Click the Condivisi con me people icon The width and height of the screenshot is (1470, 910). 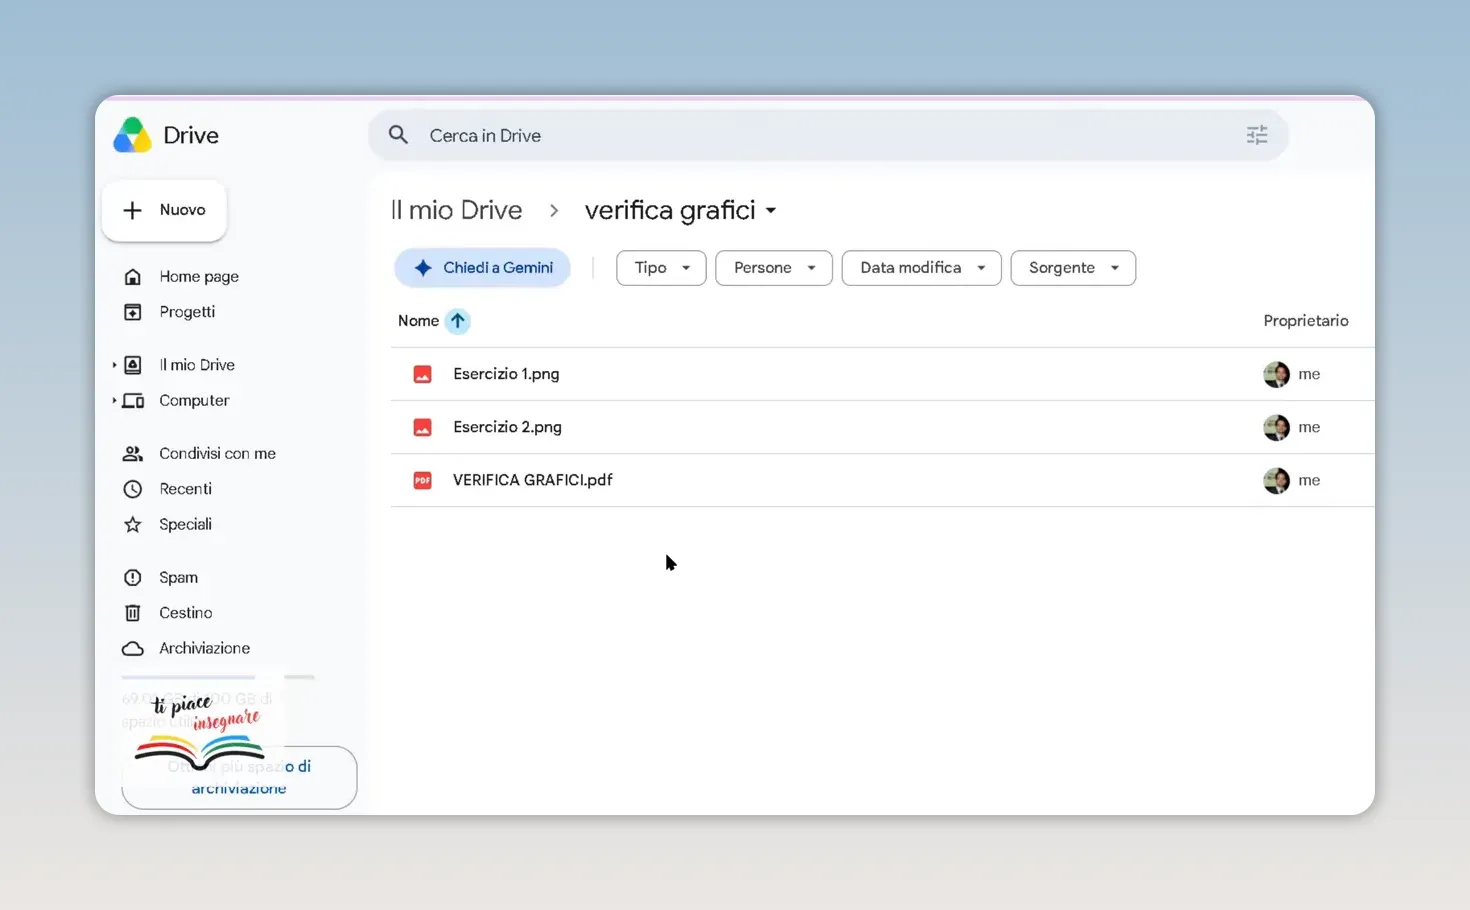132,454
